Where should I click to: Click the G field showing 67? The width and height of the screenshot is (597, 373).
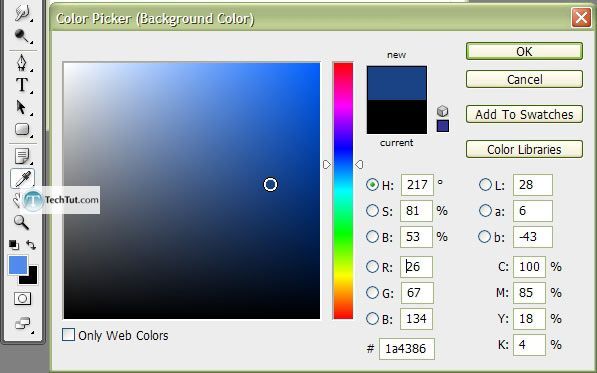(x=416, y=292)
